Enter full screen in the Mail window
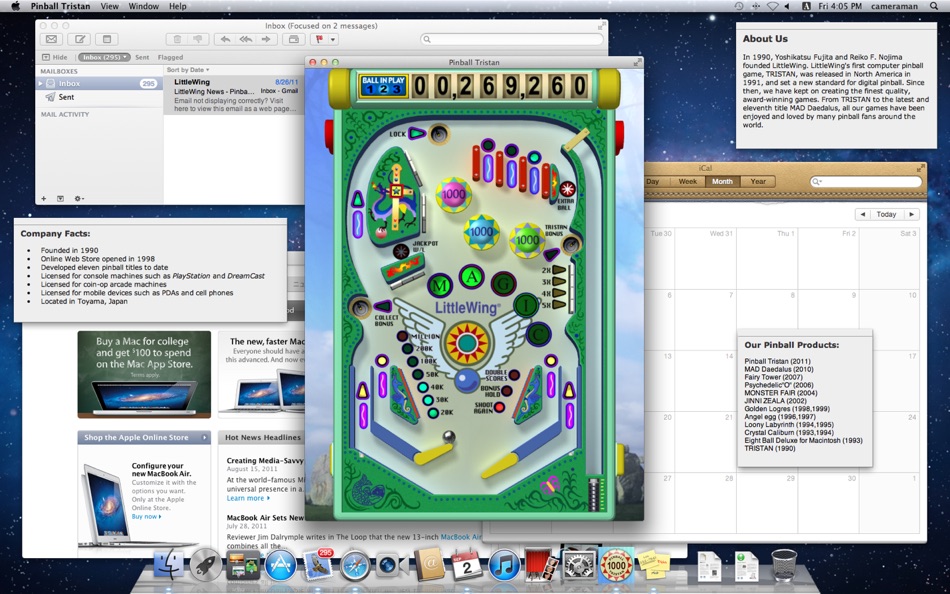This screenshot has height=594, width=950. [x=601, y=25]
